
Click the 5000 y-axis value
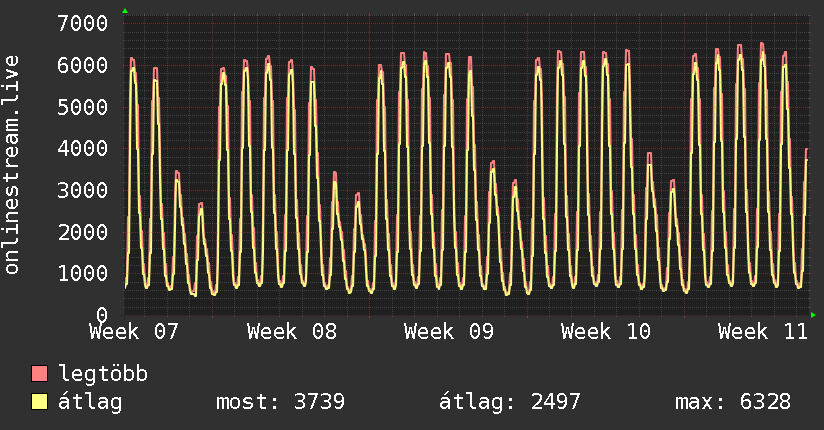click(83, 107)
